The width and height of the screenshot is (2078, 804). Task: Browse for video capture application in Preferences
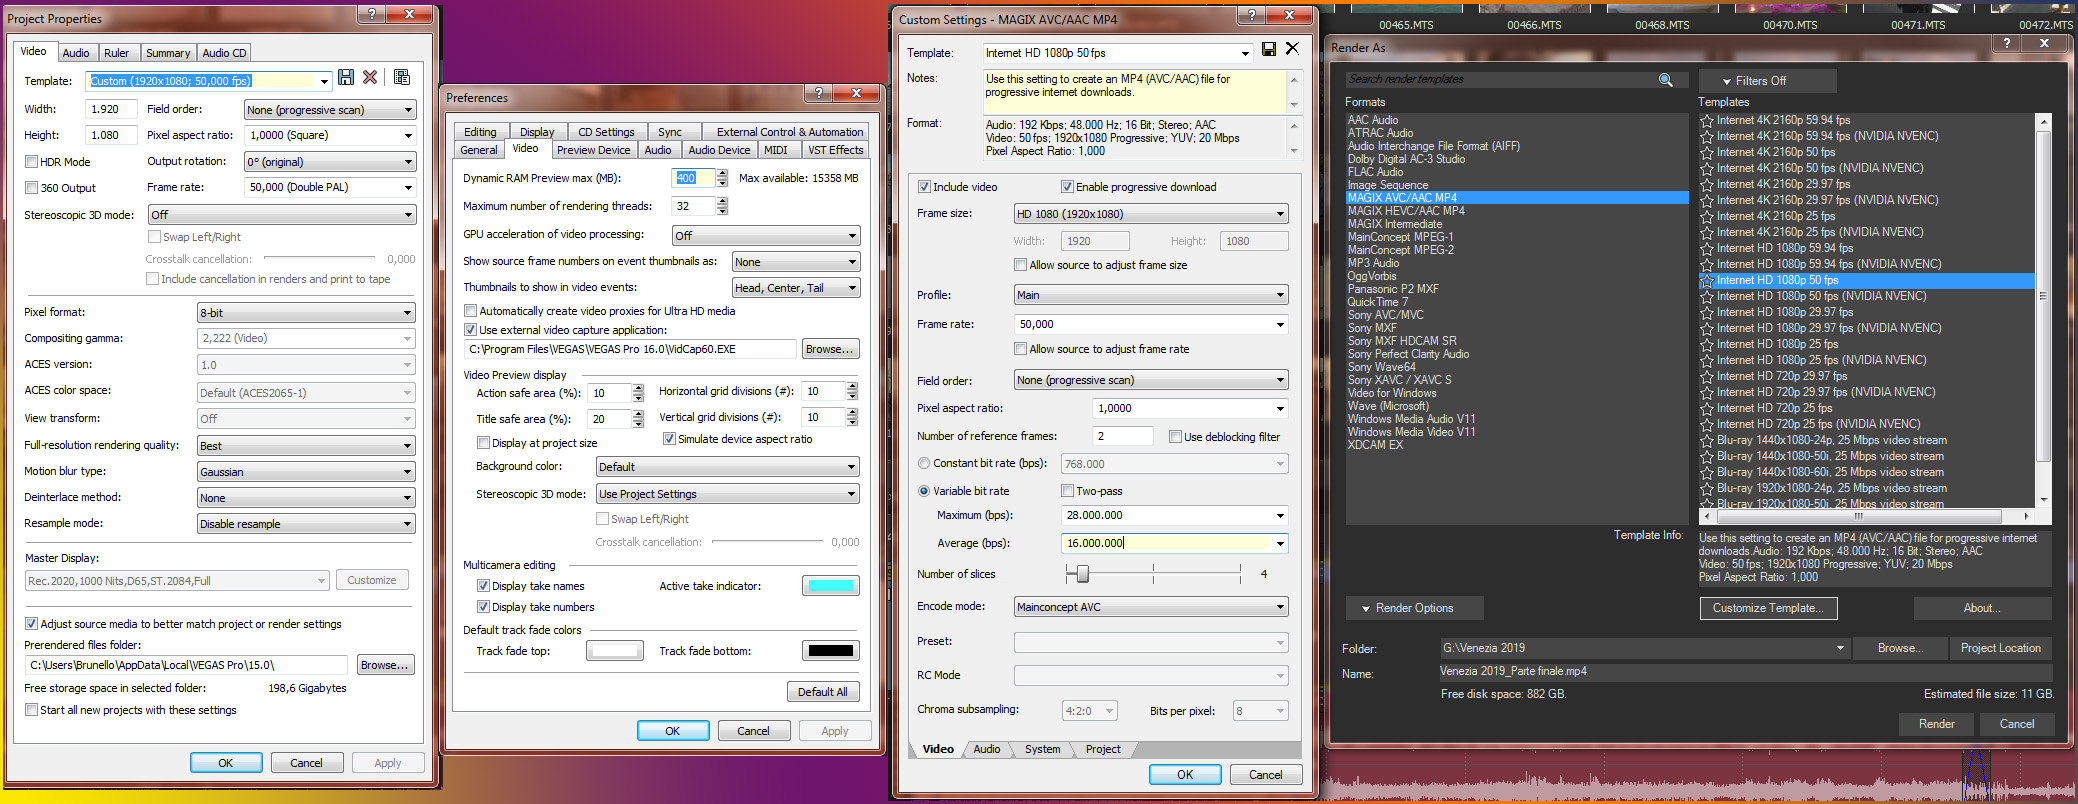[830, 349]
